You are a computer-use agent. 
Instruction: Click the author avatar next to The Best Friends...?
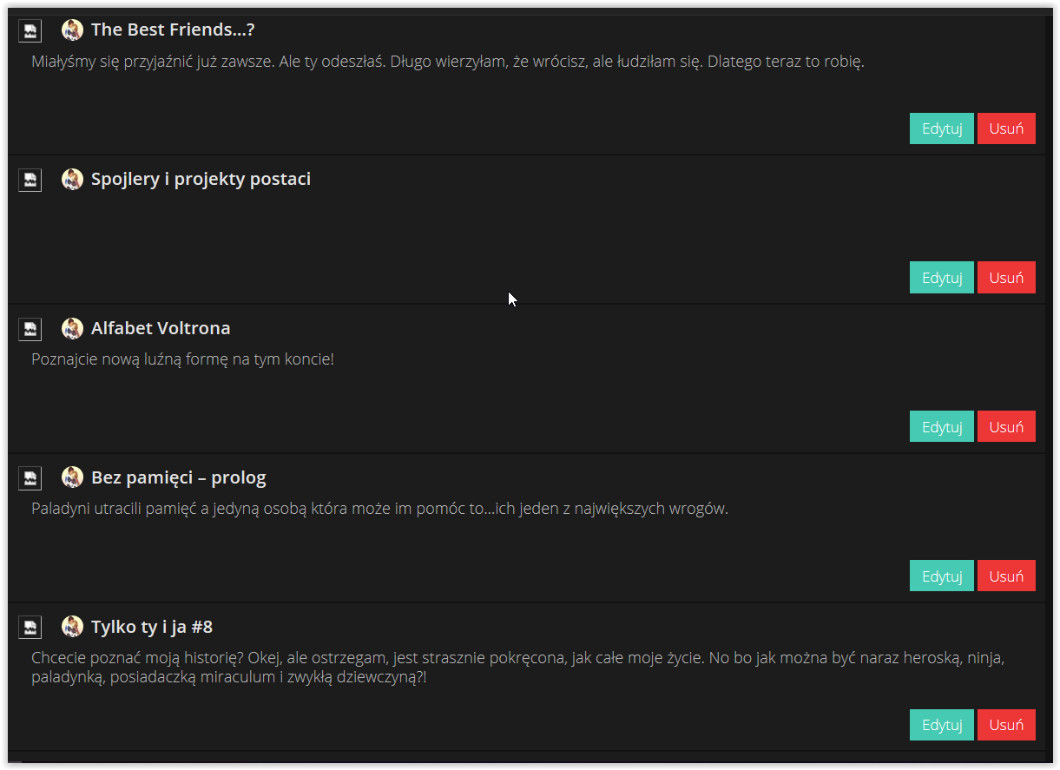tap(72, 30)
